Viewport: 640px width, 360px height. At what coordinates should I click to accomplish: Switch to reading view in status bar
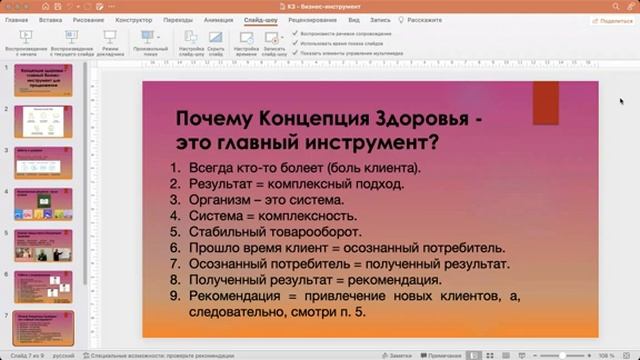point(506,356)
